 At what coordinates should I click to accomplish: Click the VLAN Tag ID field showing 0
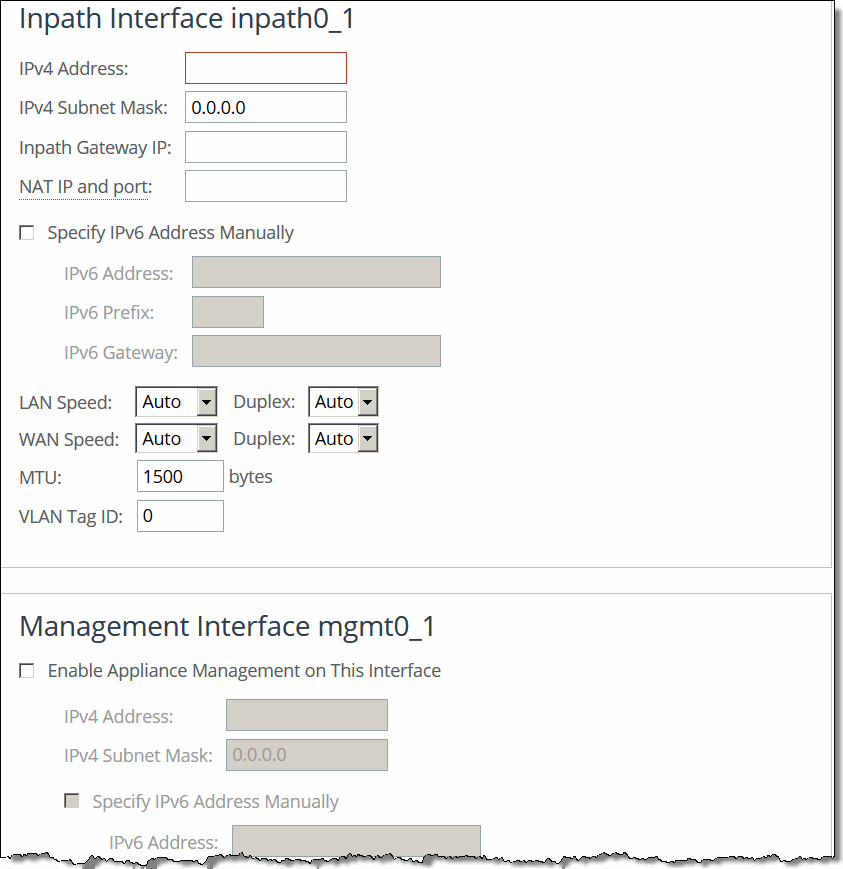point(180,515)
